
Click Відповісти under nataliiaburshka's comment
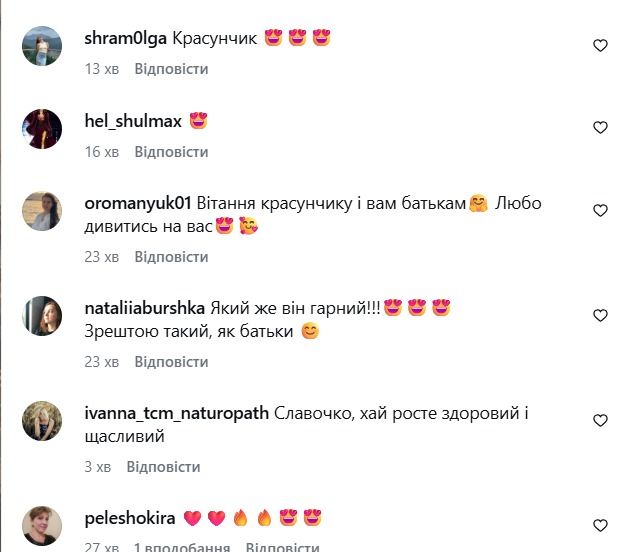(x=171, y=362)
